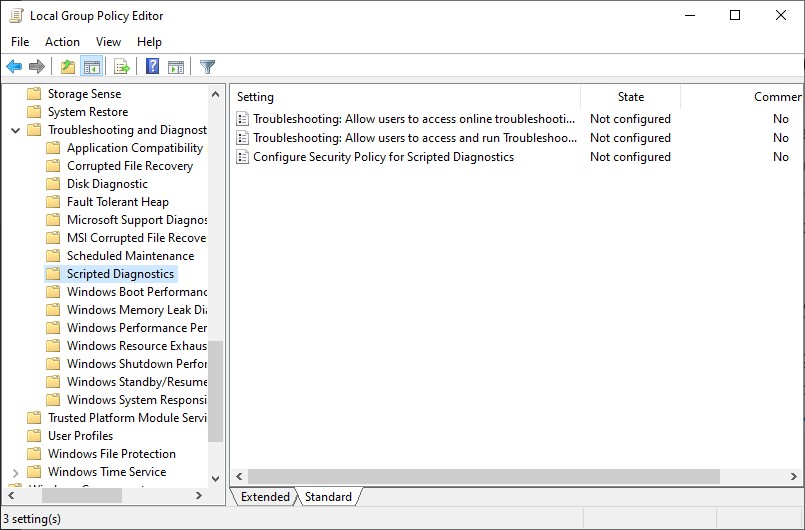Select MSI Corrupted File Recovery item
The width and height of the screenshot is (805, 530).
[x=137, y=238]
